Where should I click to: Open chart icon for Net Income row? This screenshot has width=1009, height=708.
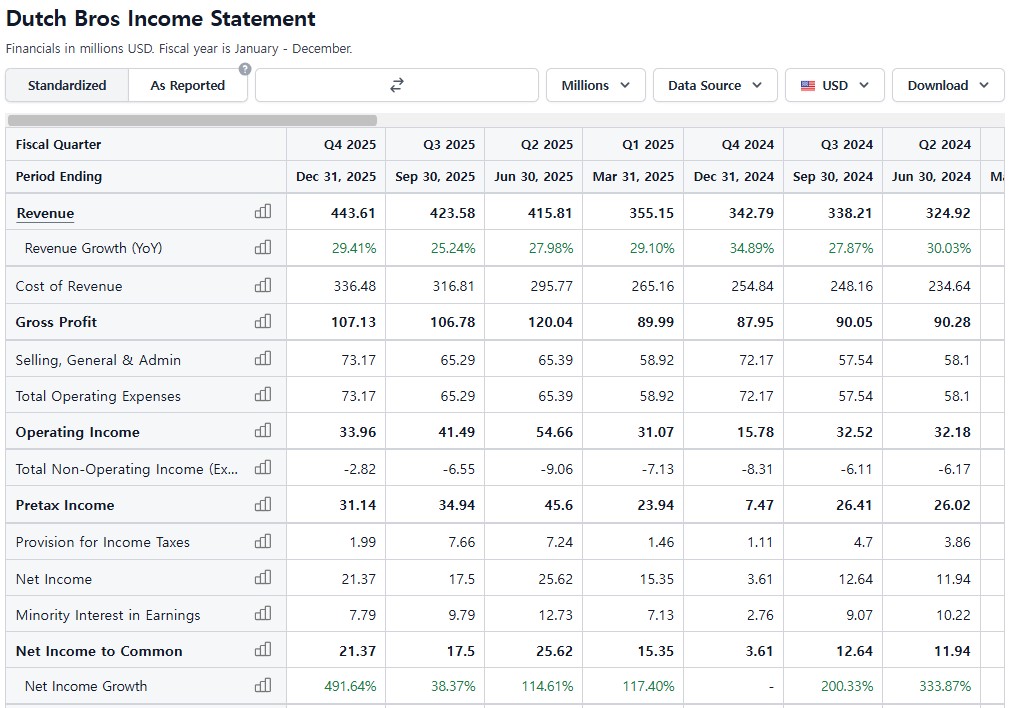tap(263, 578)
